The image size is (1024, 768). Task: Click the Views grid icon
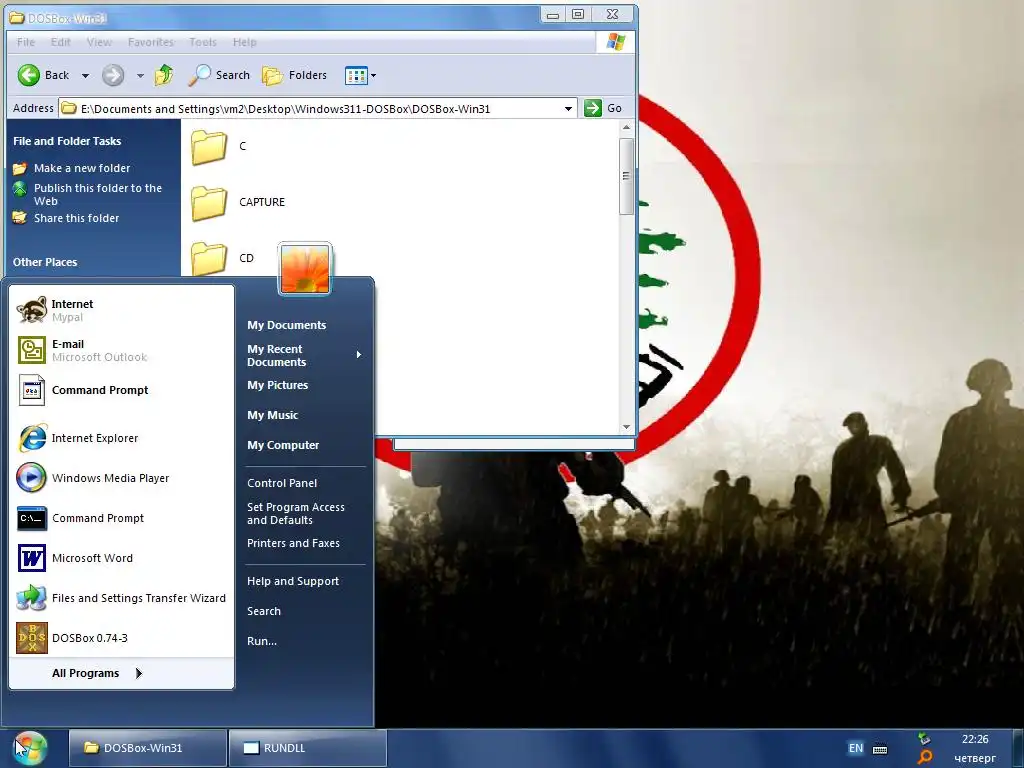click(356, 75)
